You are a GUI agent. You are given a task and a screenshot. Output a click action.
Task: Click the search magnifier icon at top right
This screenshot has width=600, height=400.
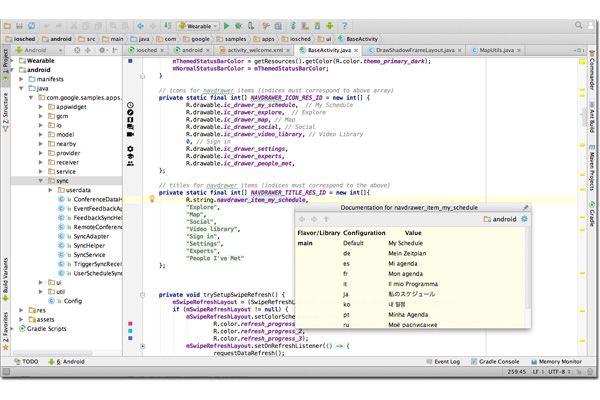pyautogui.click(x=579, y=26)
